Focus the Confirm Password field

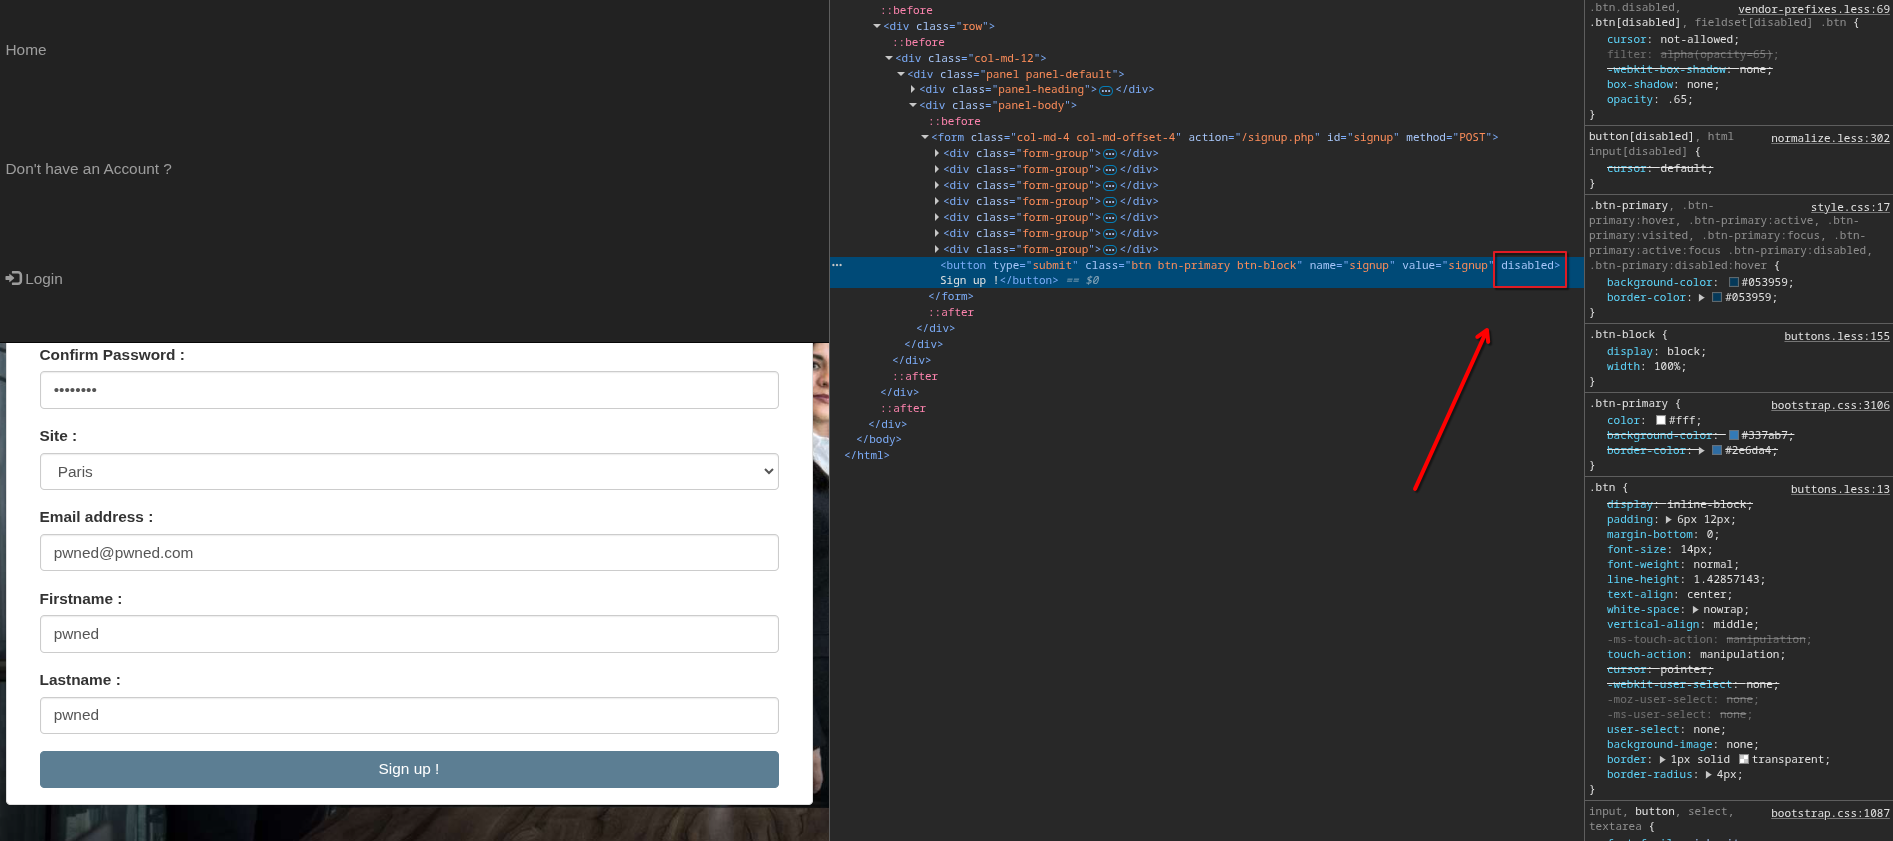[409, 390]
